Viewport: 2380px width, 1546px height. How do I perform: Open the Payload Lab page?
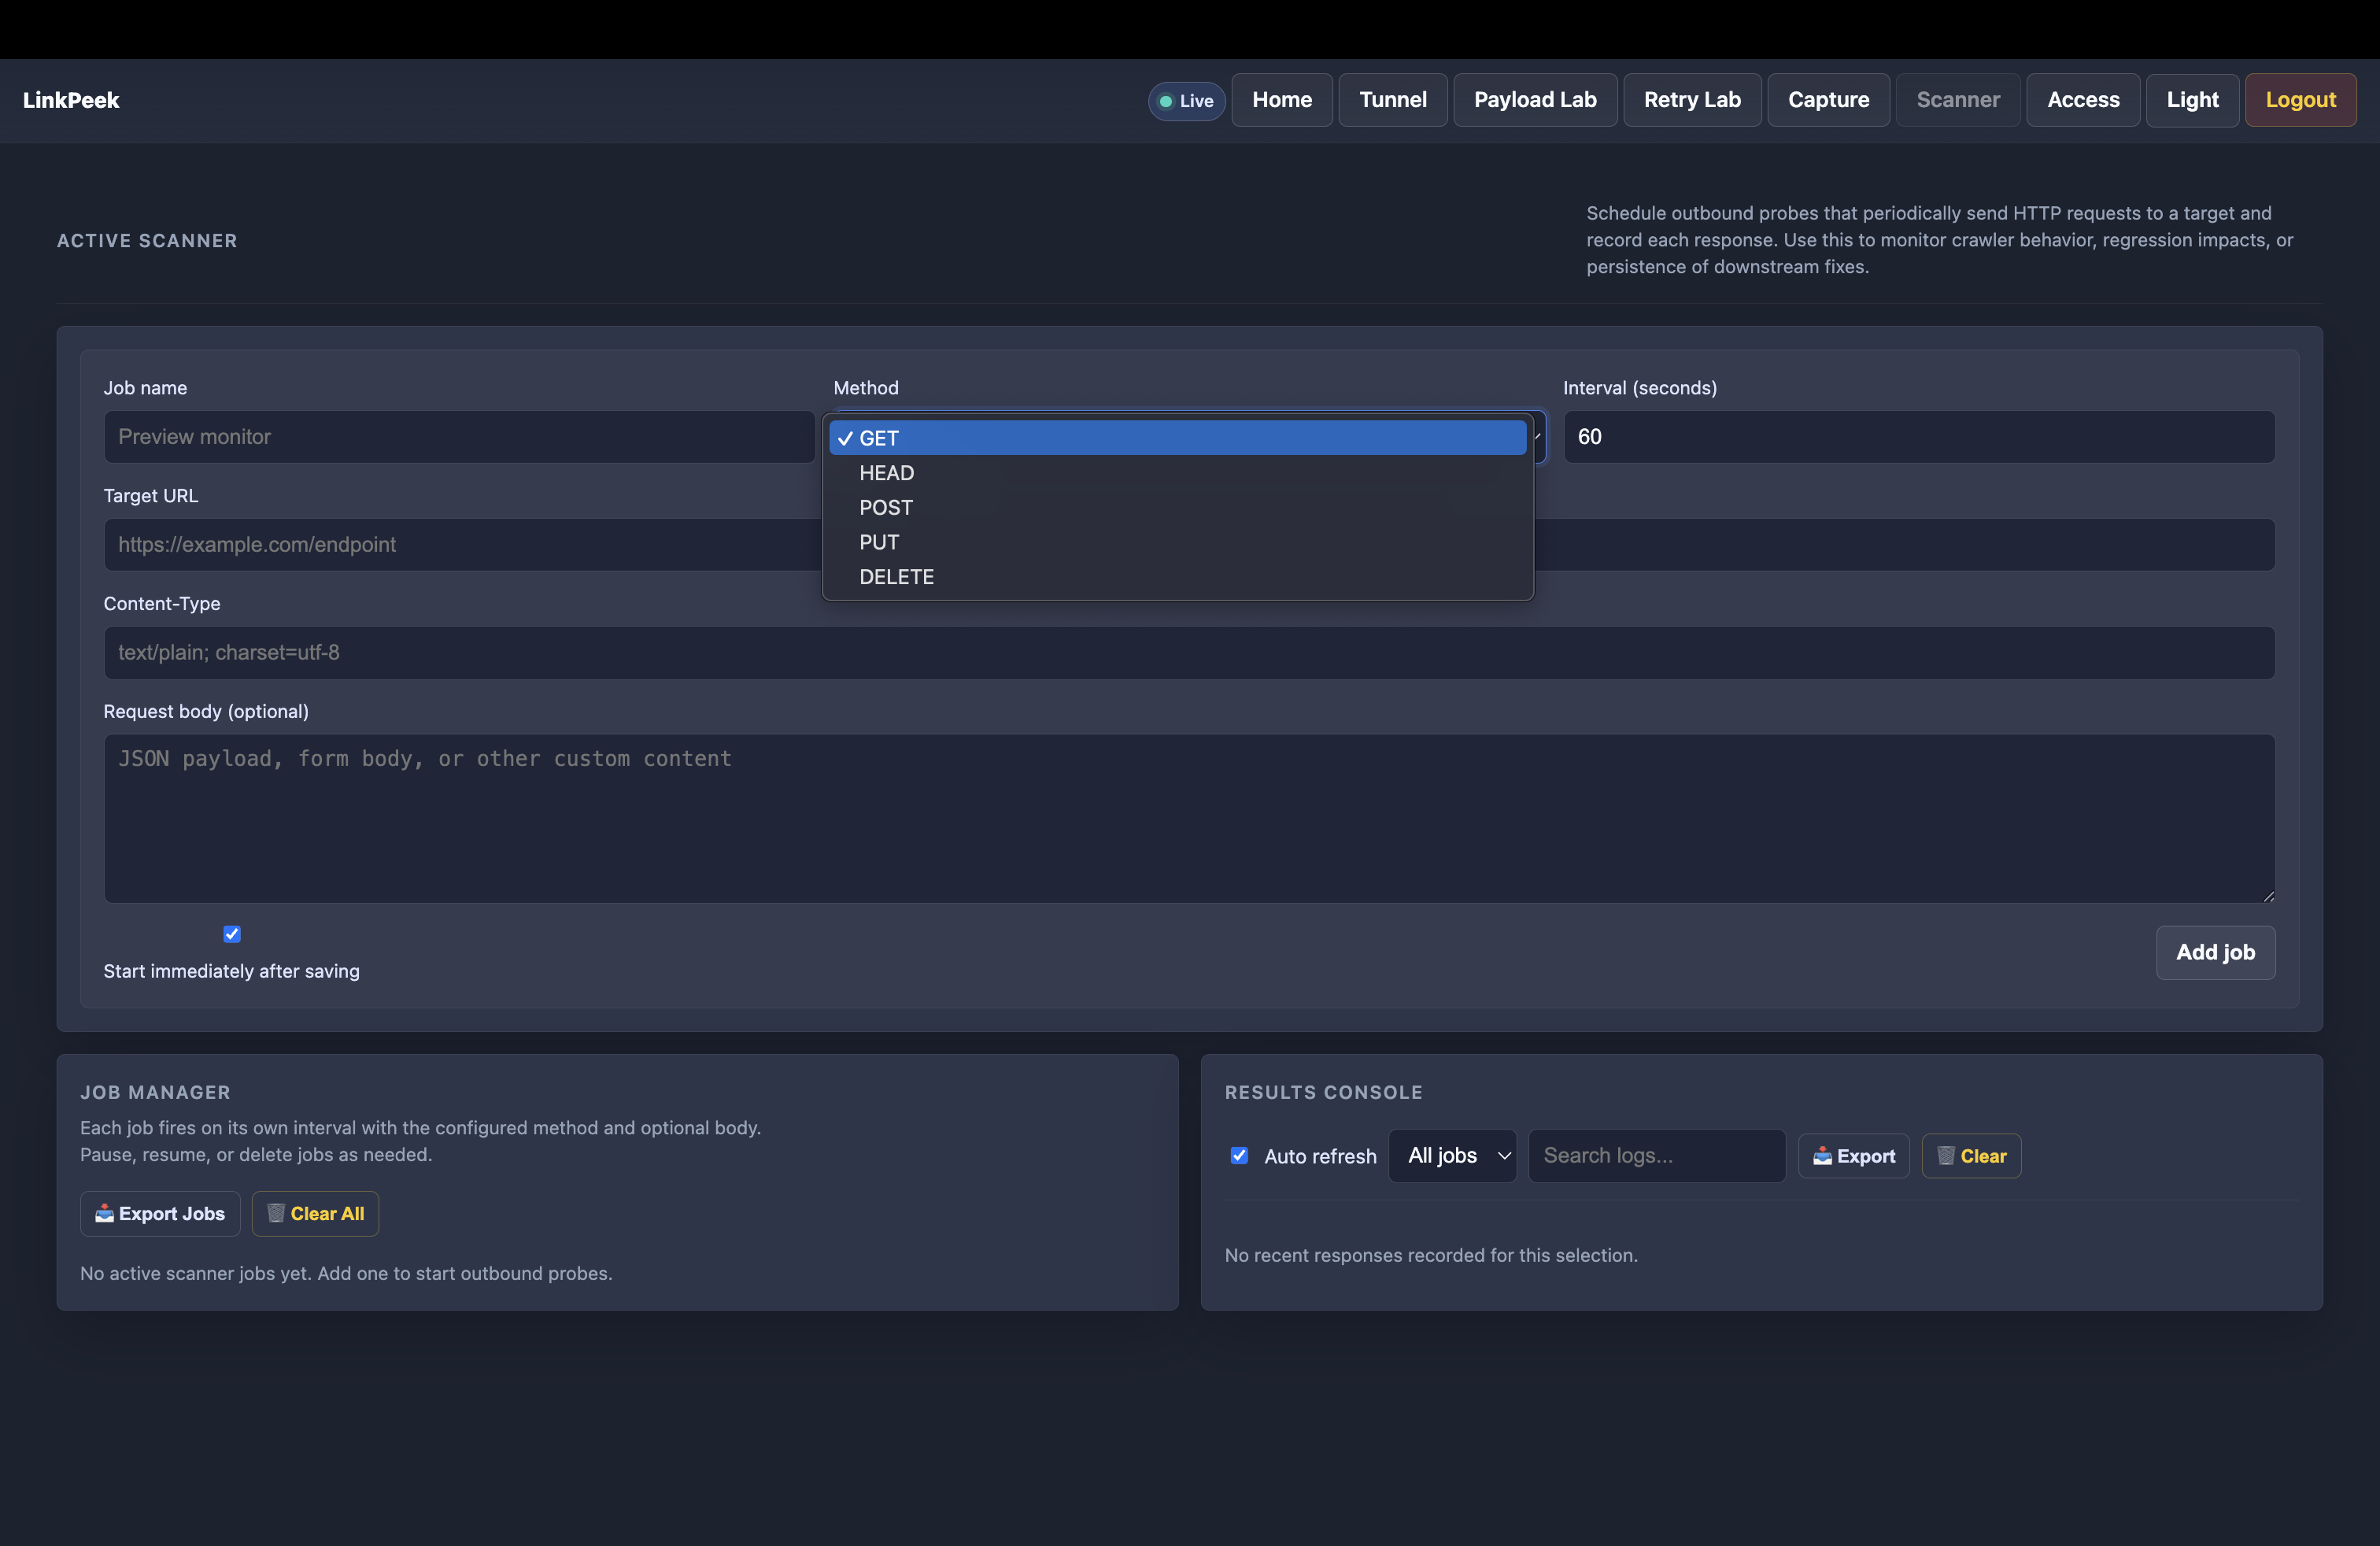(1535, 100)
